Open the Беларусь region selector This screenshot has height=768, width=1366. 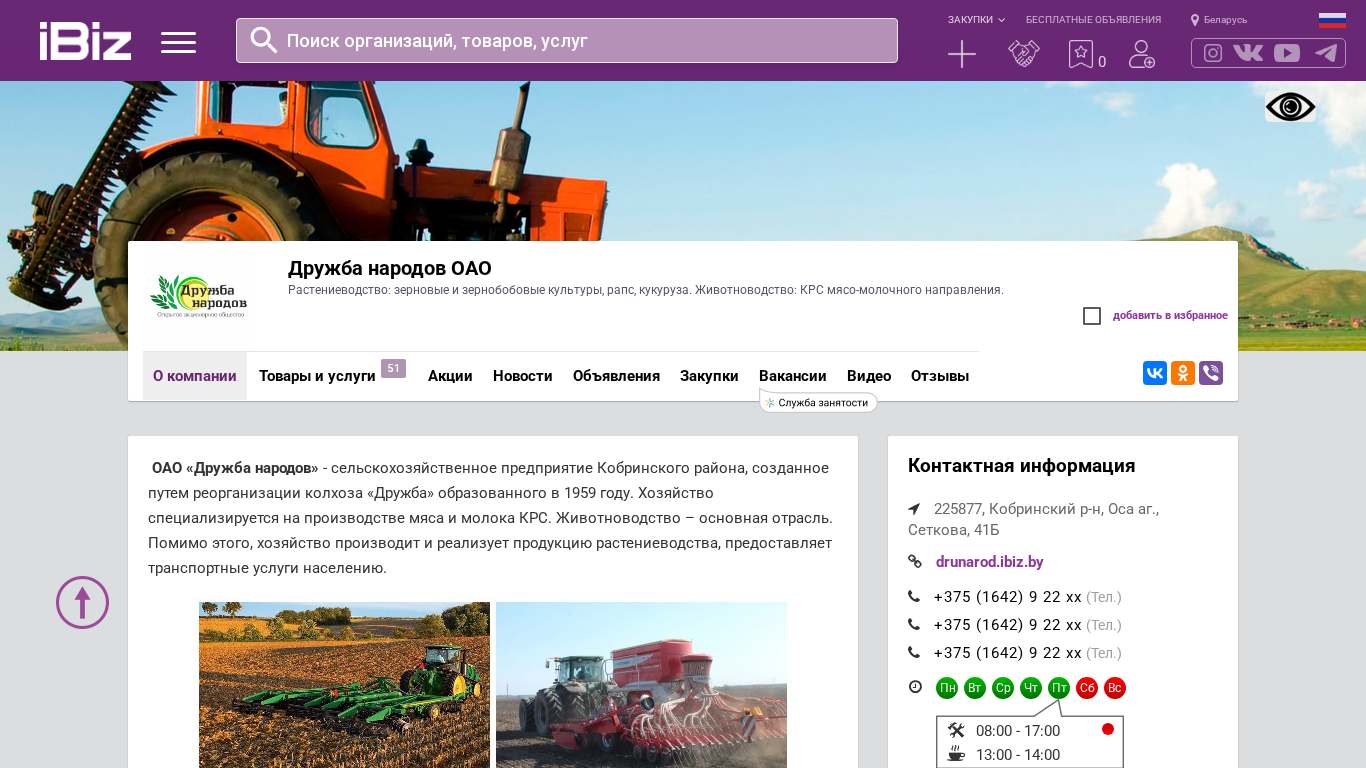[x=1225, y=20]
